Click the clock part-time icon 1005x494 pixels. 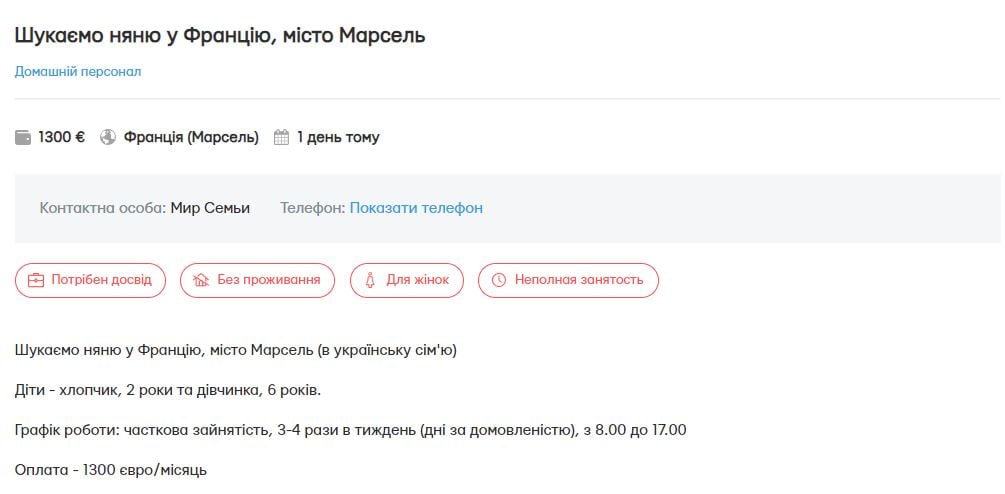pyautogui.click(x=498, y=280)
